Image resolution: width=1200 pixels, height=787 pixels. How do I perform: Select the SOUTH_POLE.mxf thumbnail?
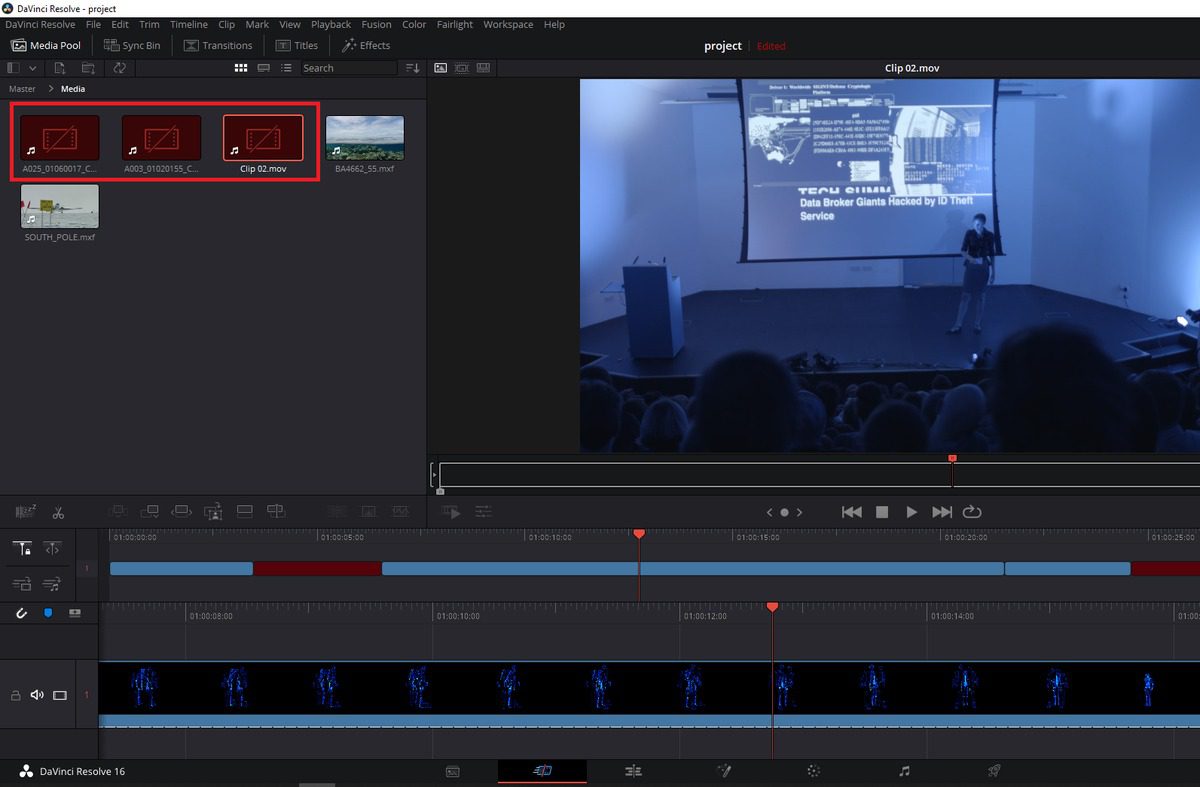60,206
